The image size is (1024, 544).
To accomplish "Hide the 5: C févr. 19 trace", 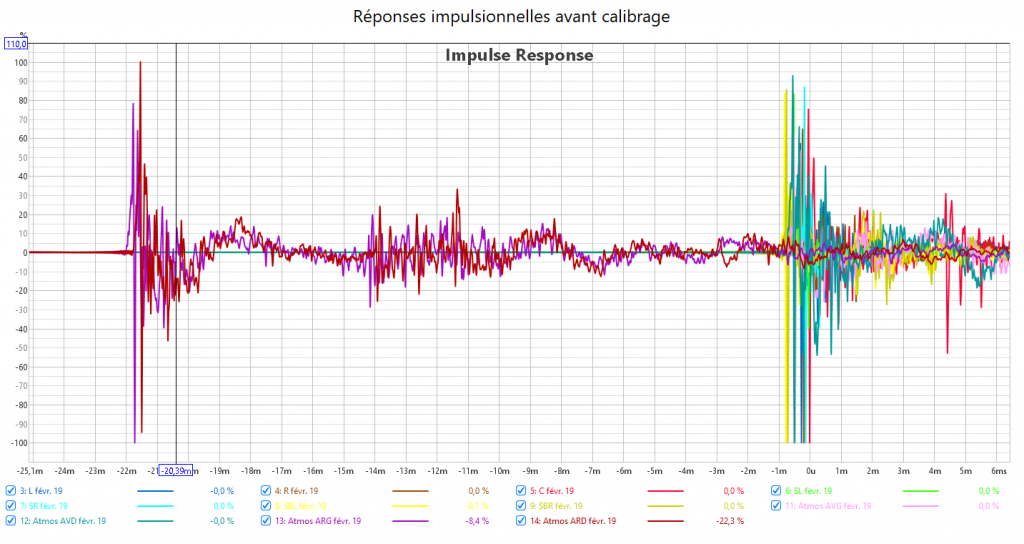I will tap(521, 491).
